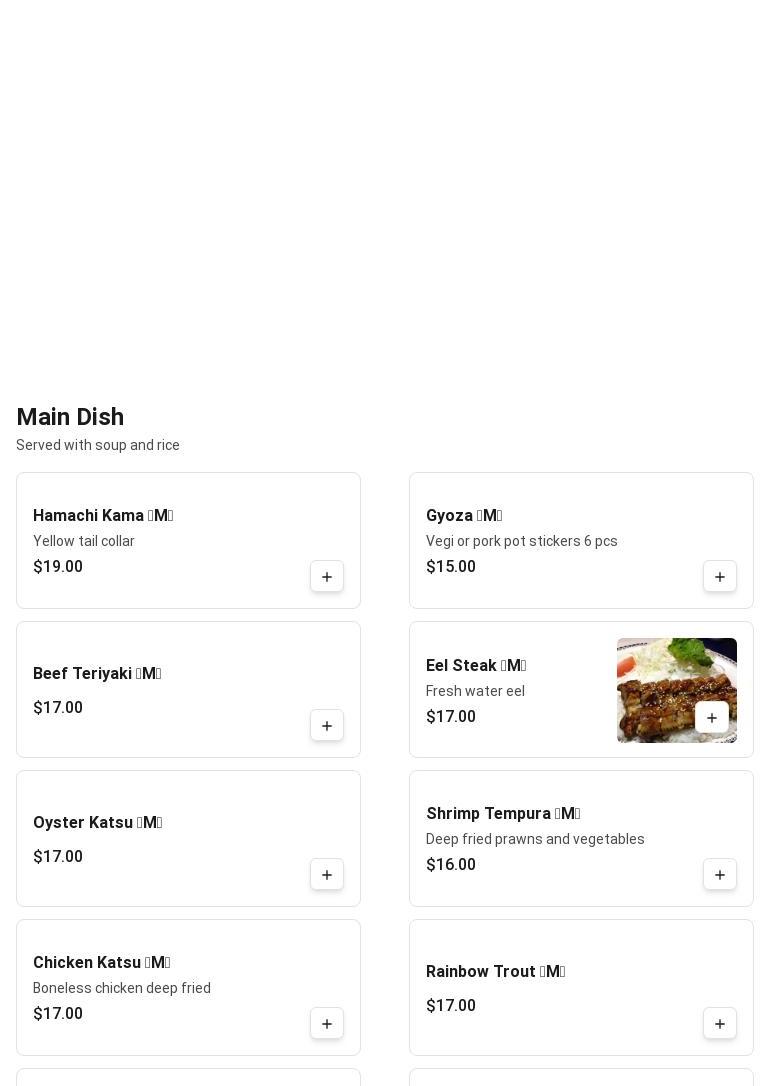Screen dimensions: 770x1086
Task: Select the Rainbow Trout menu card
Action: (581, 987)
